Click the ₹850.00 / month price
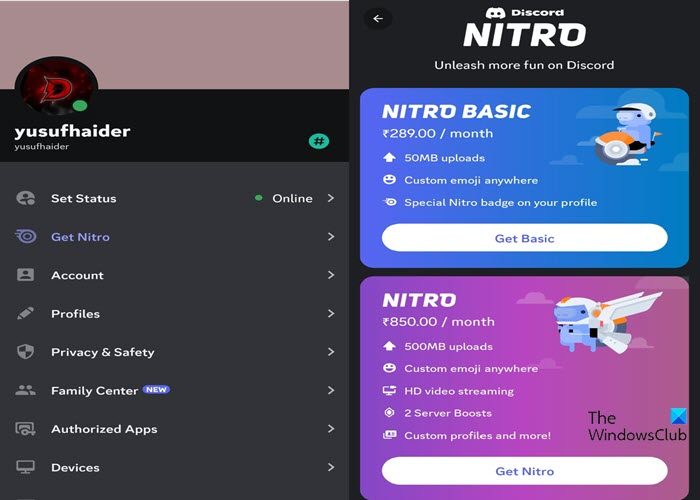Image resolution: width=700 pixels, height=500 pixels. [x=438, y=322]
